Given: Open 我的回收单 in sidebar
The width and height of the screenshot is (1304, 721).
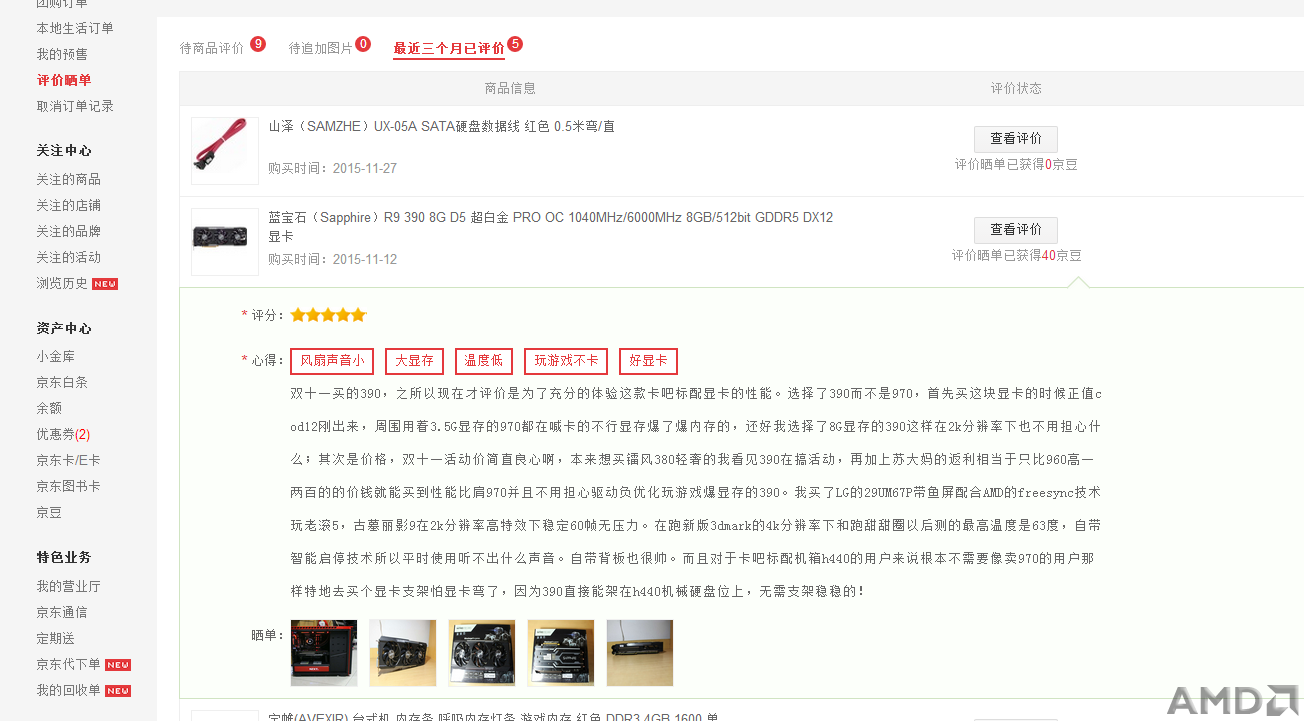Looking at the screenshot, I should (69, 690).
